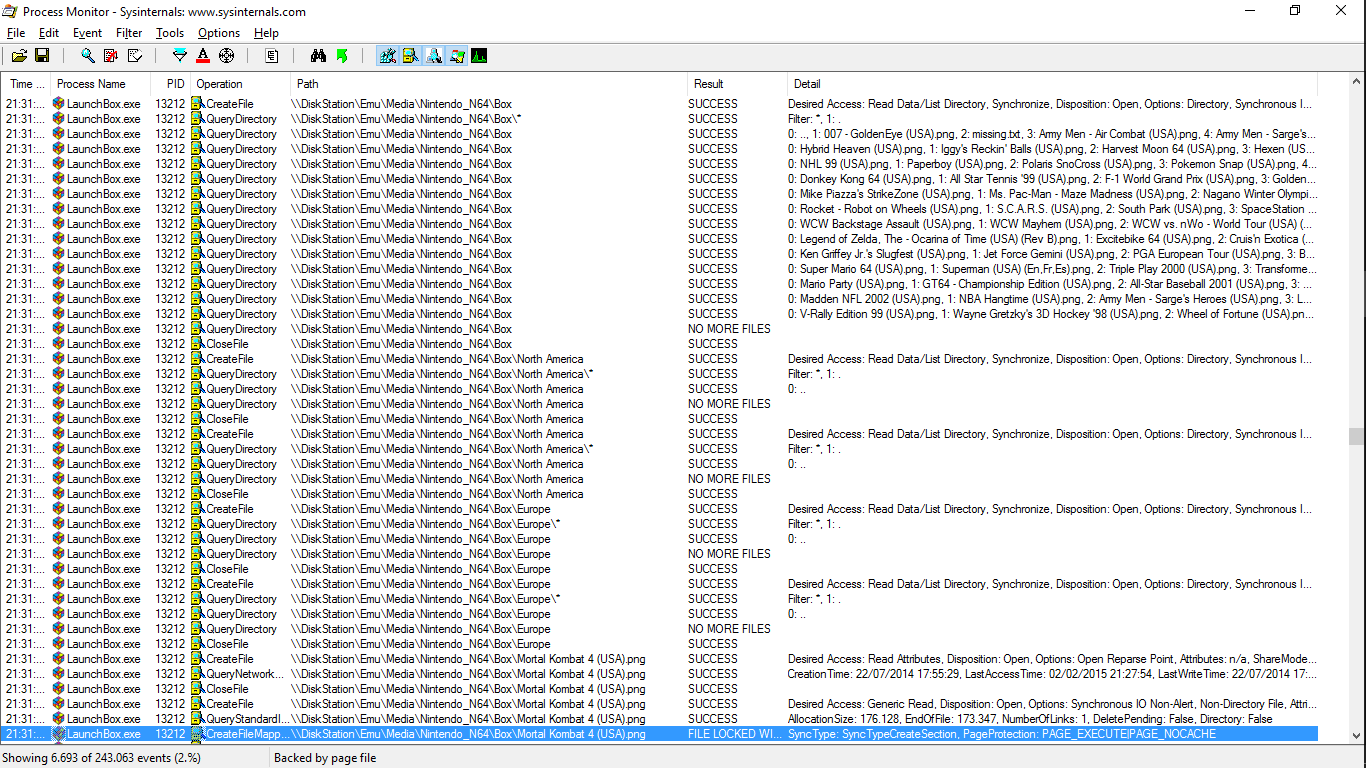The image size is (1366, 768).
Task: Open the Edit menu
Action: [x=49, y=33]
